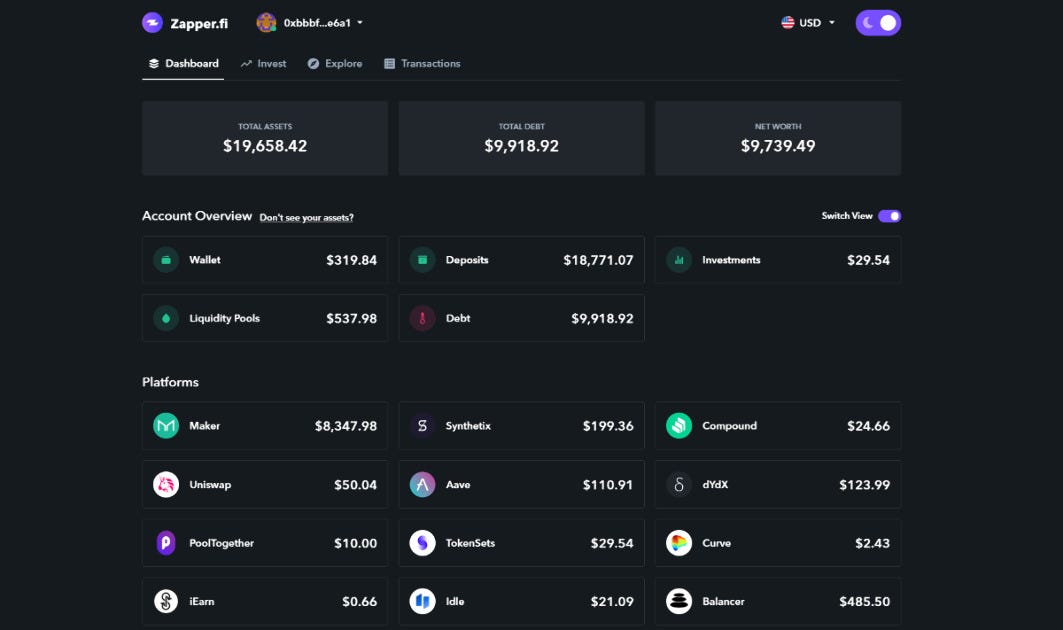
Task: Toggle the dark mode switch
Action: (878, 22)
